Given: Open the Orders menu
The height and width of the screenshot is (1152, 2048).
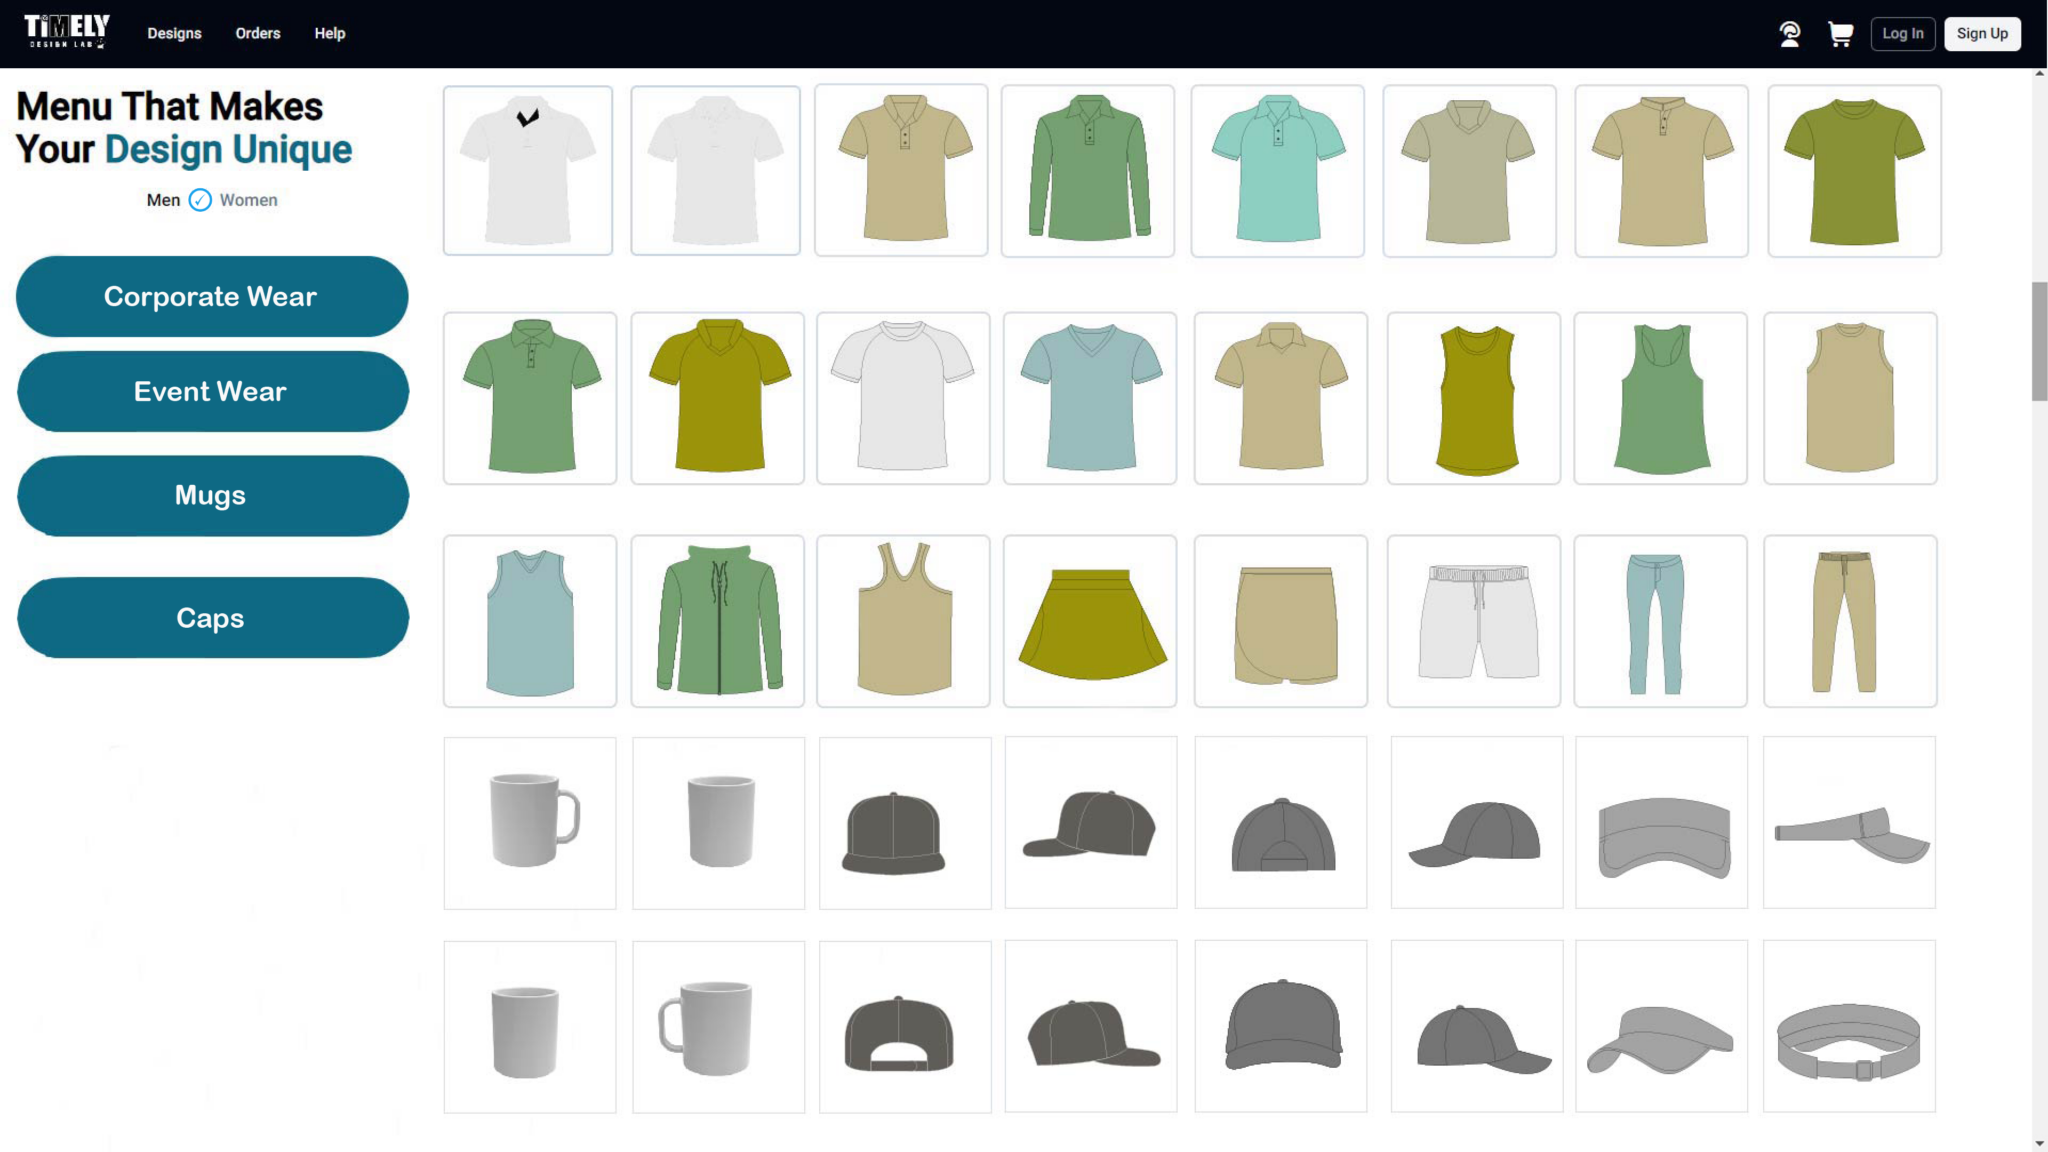Looking at the screenshot, I should point(257,33).
